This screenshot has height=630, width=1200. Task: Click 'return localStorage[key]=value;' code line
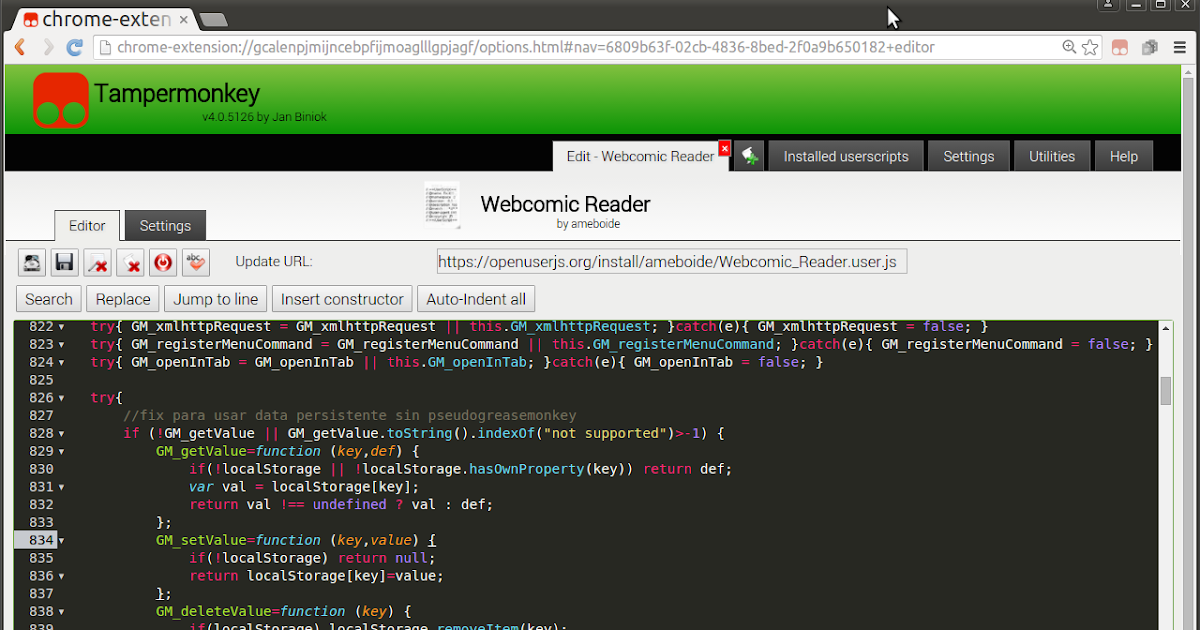tap(316, 576)
